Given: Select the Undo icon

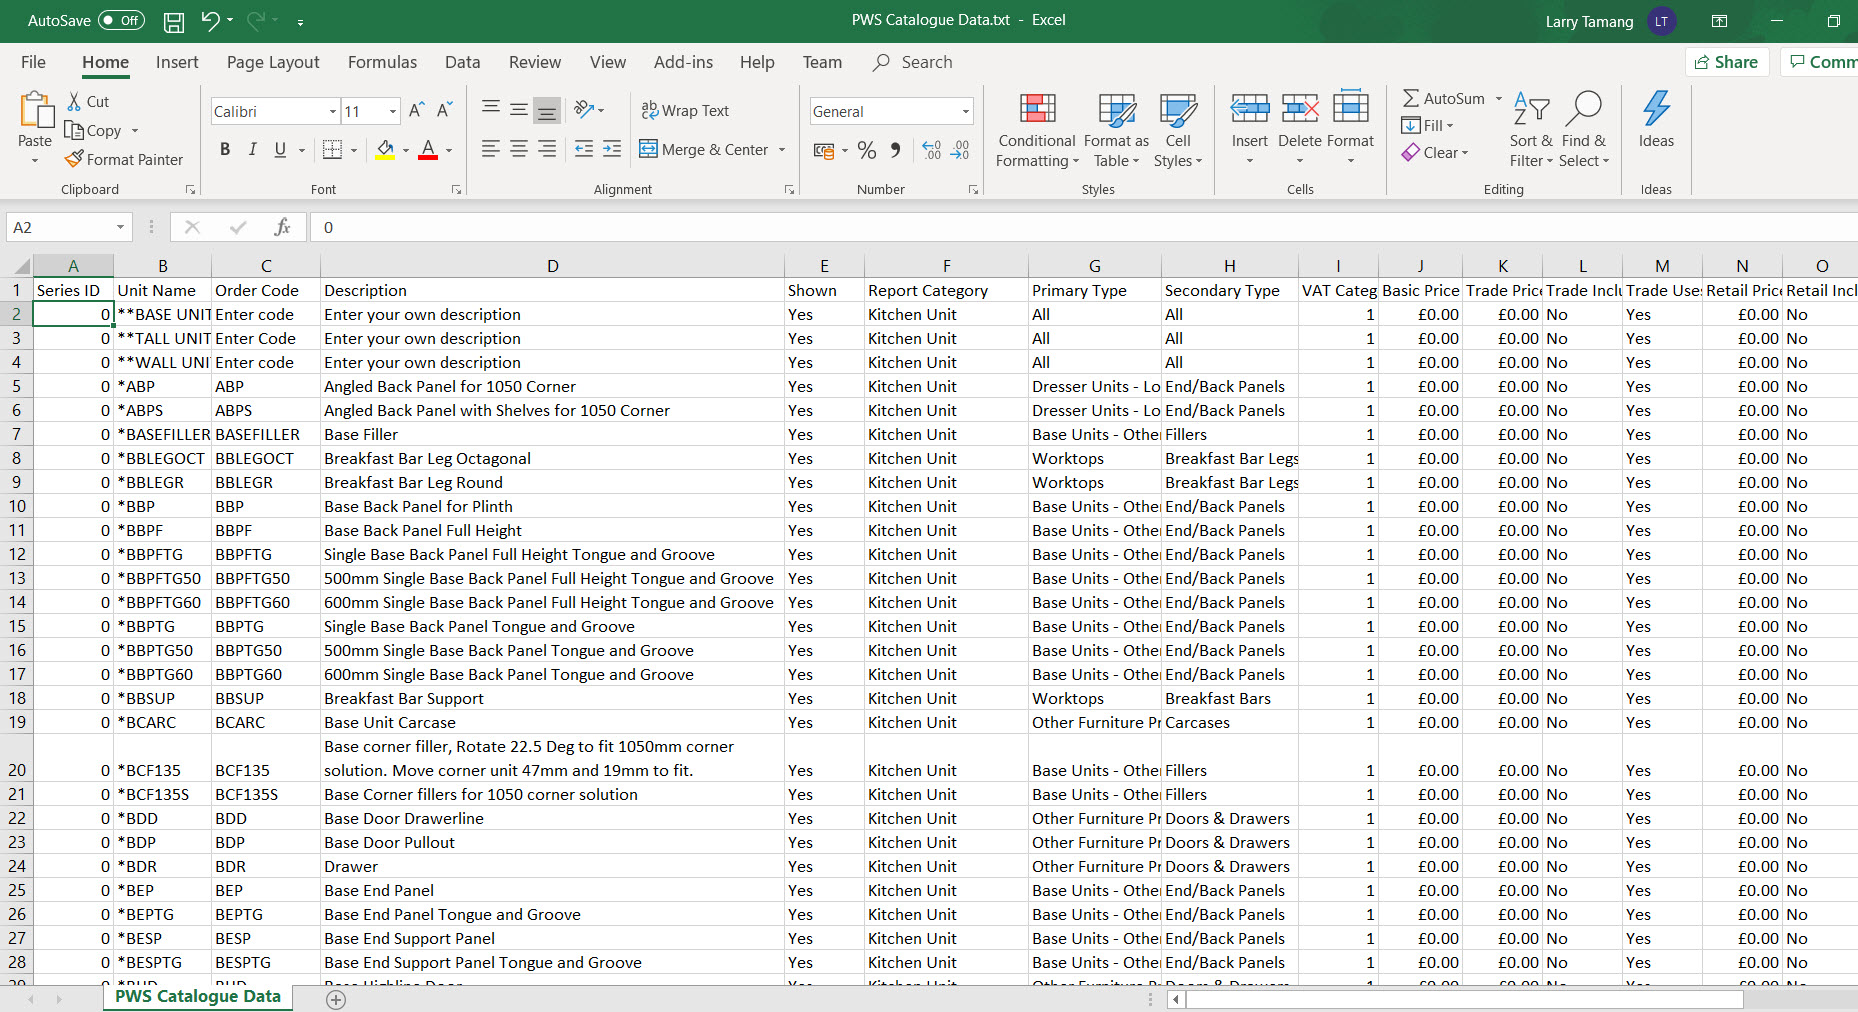Looking at the screenshot, I should tap(207, 20).
